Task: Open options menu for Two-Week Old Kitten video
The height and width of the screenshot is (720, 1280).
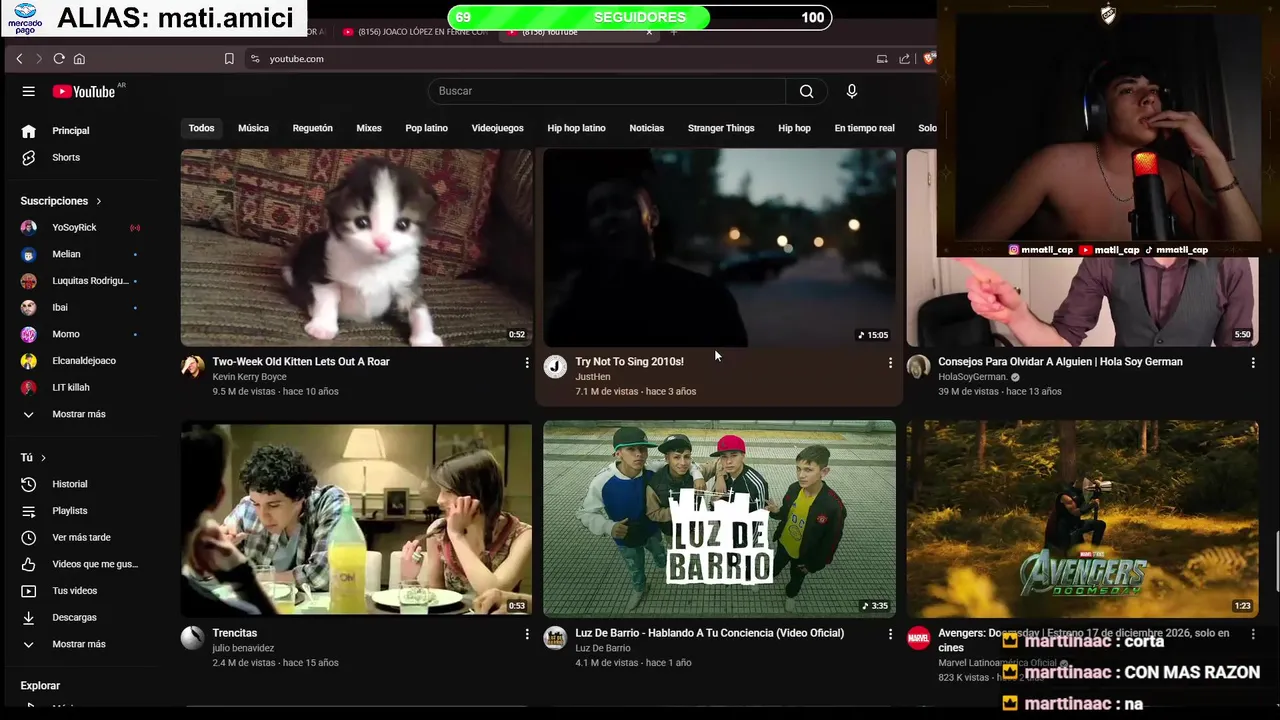Action: click(527, 363)
